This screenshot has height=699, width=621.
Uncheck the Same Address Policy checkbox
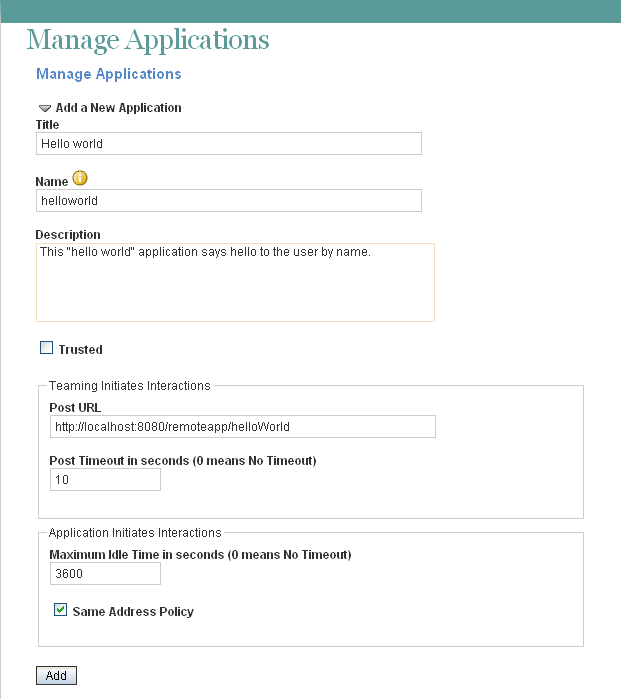click(x=61, y=610)
